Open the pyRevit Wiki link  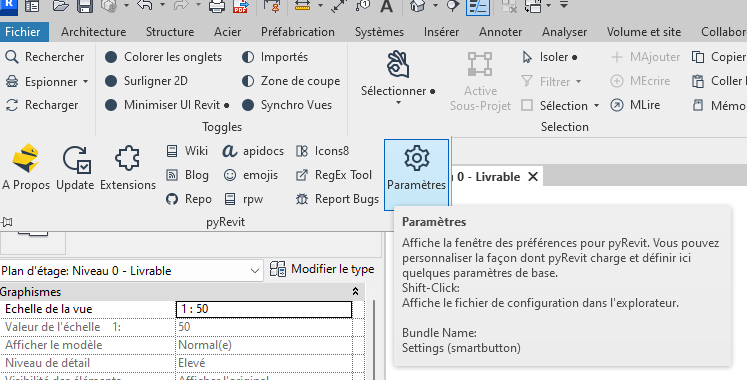pos(187,151)
